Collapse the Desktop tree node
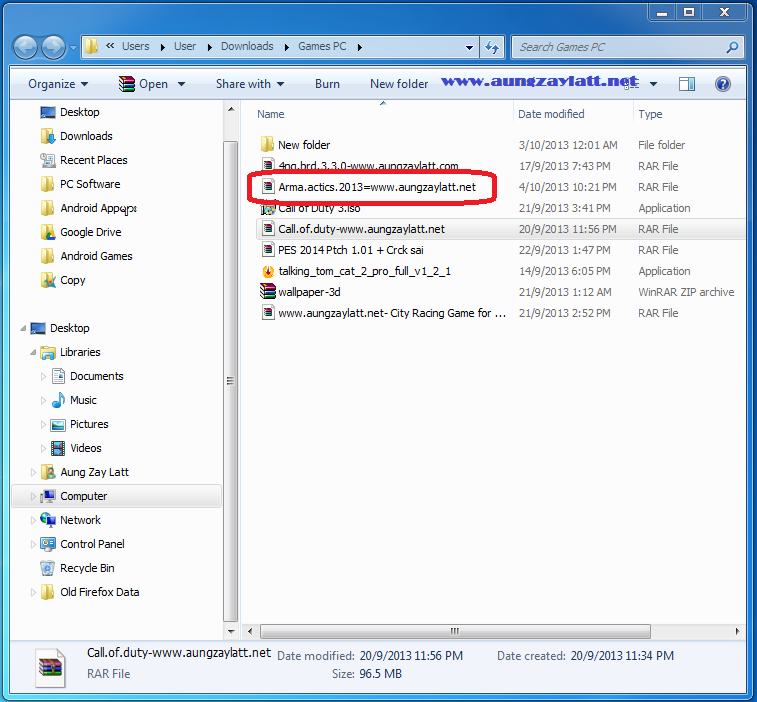 pos(23,328)
